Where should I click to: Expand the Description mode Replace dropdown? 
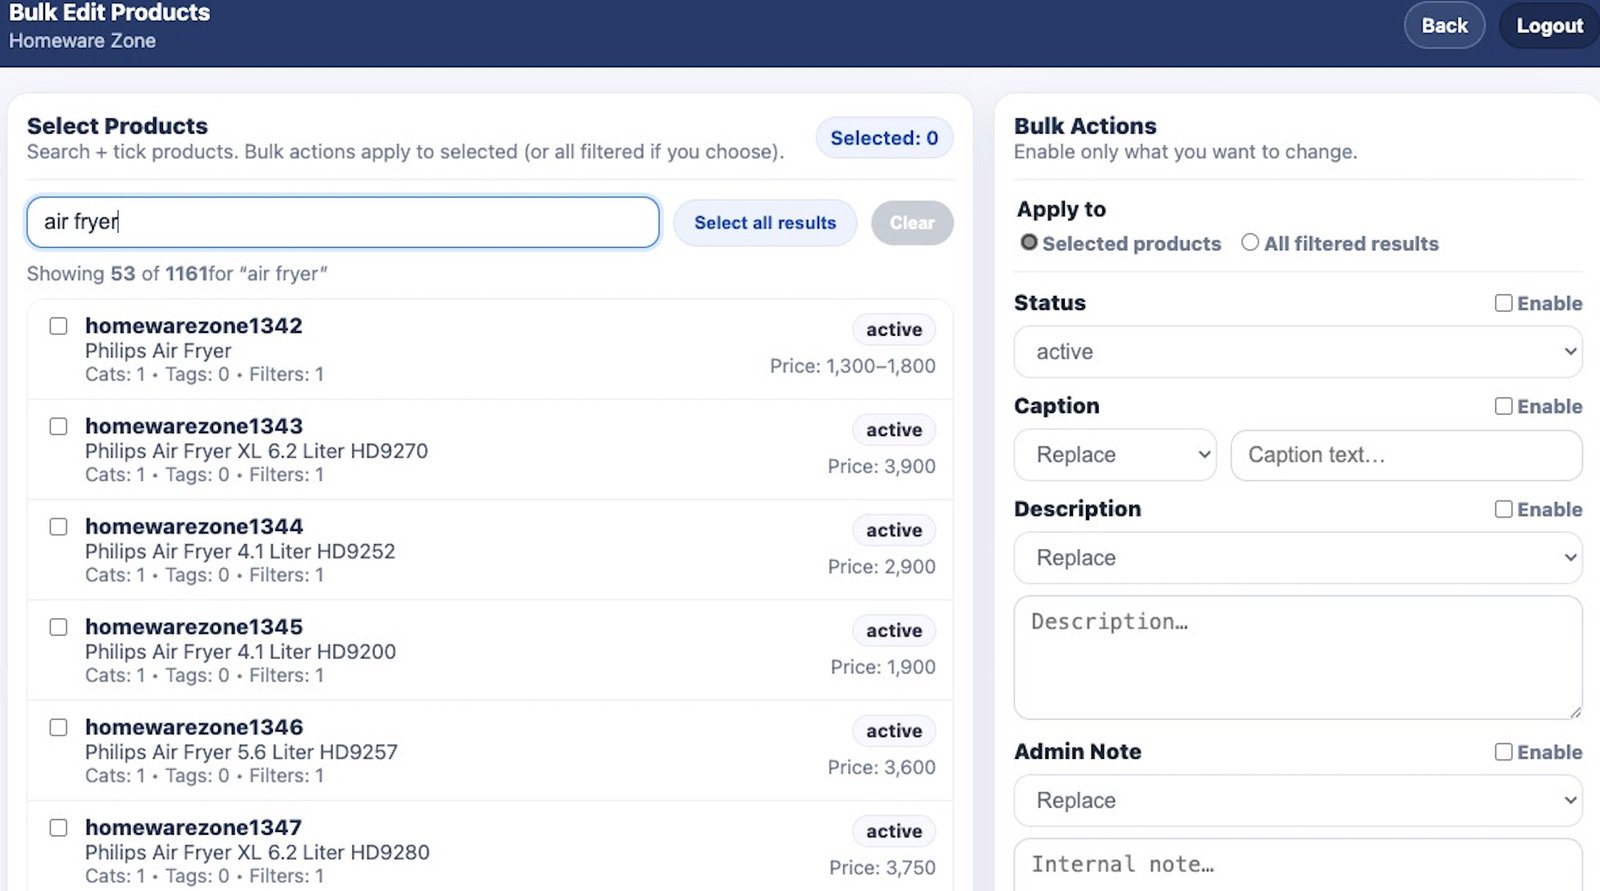click(1297, 558)
